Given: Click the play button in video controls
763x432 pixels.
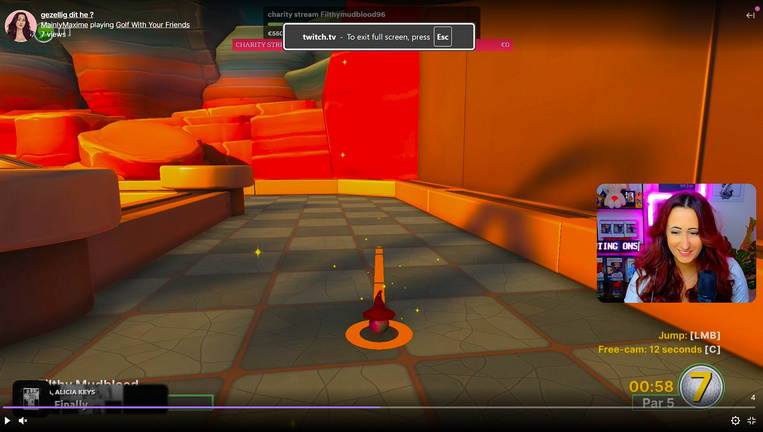Looking at the screenshot, I should [x=7, y=420].
